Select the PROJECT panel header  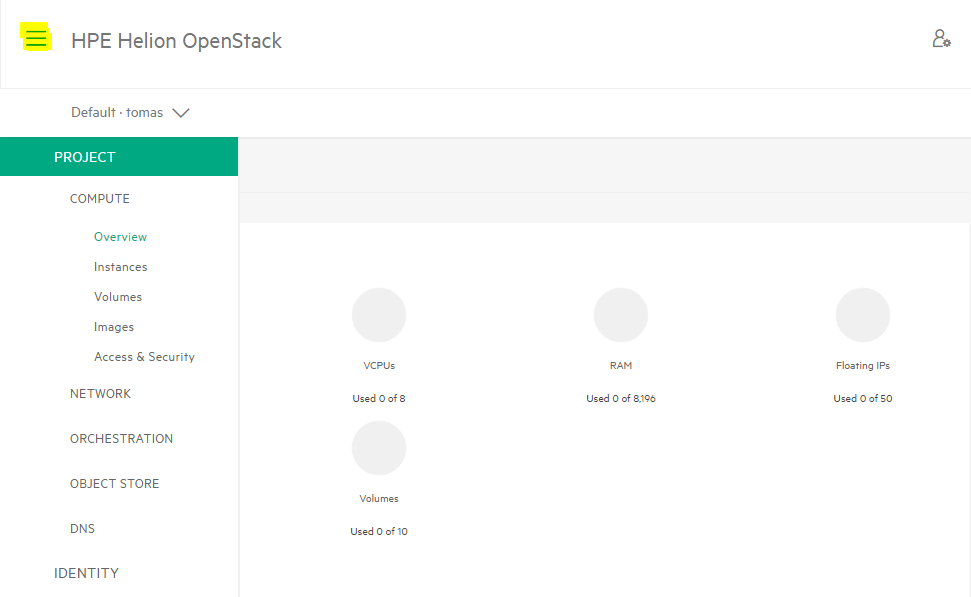point(119,157)
